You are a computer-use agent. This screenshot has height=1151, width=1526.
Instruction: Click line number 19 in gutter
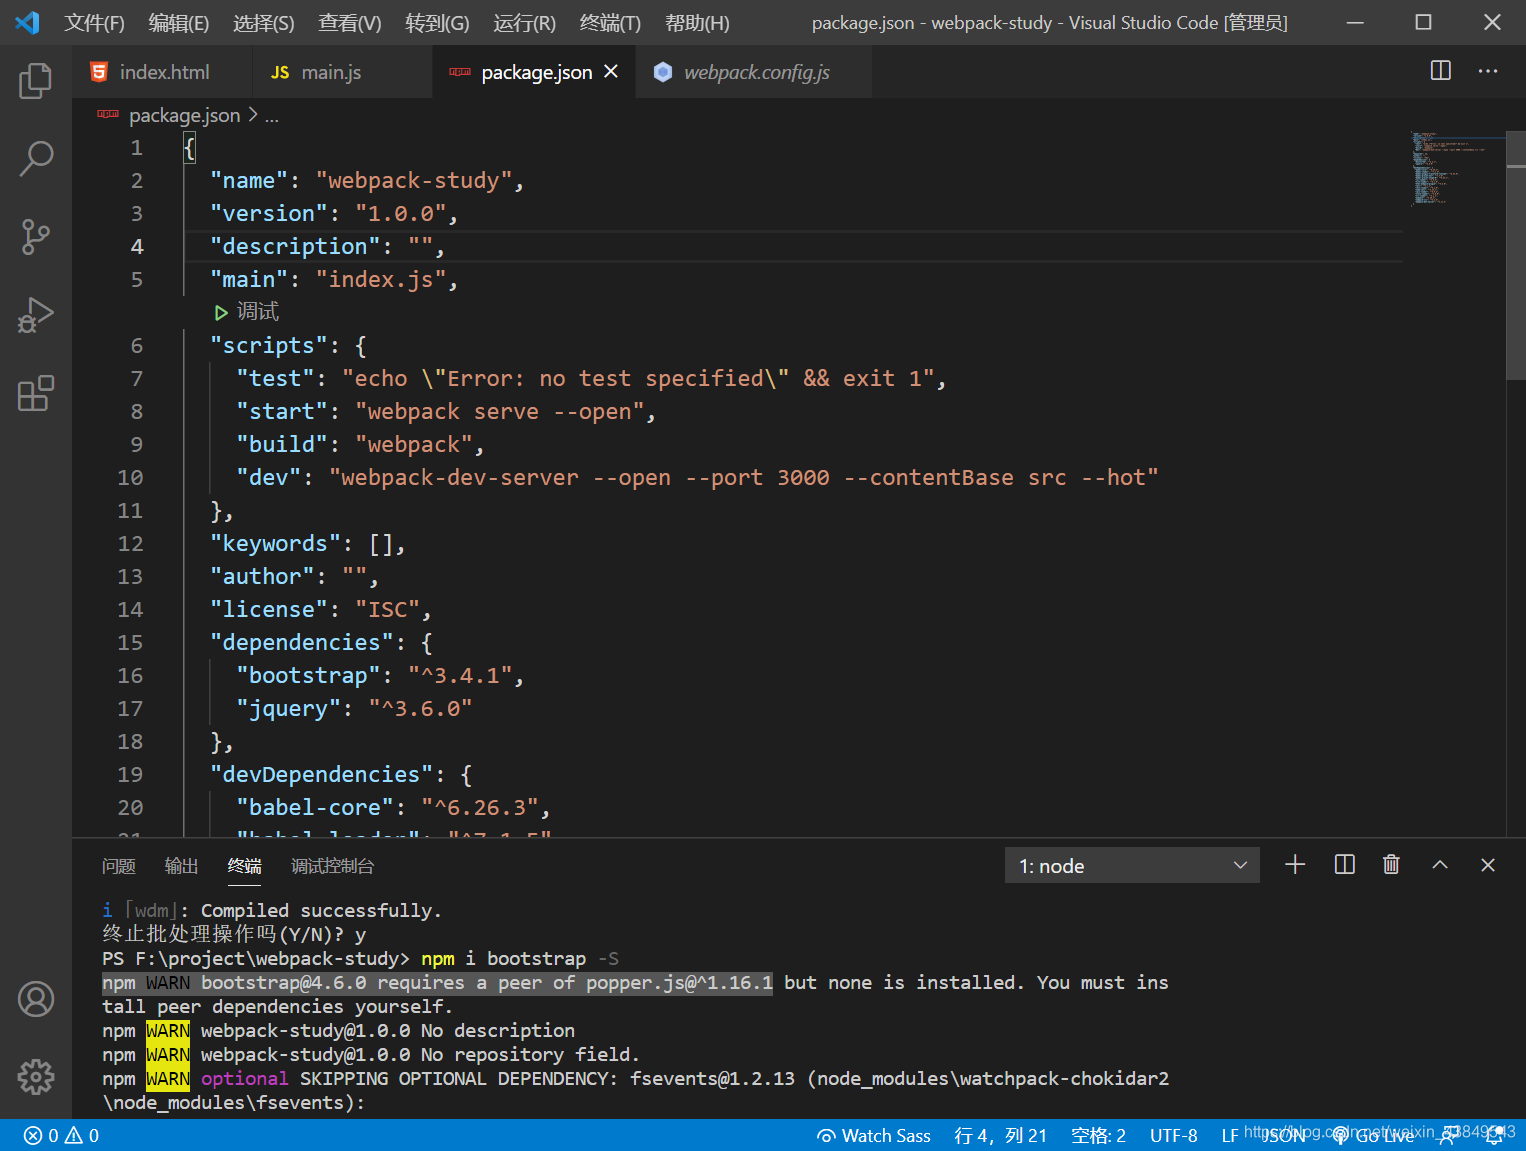[130, 775]
